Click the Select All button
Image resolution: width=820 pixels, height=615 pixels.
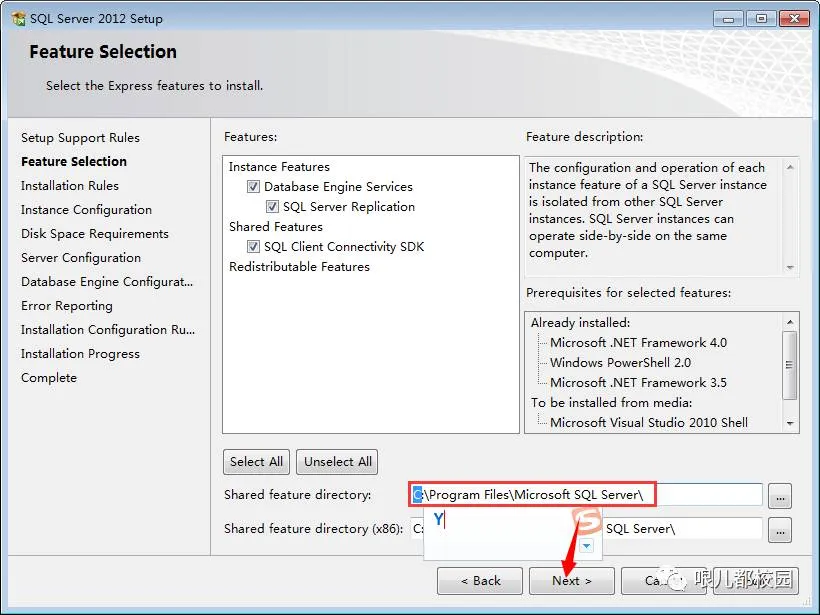coord(256,462)
